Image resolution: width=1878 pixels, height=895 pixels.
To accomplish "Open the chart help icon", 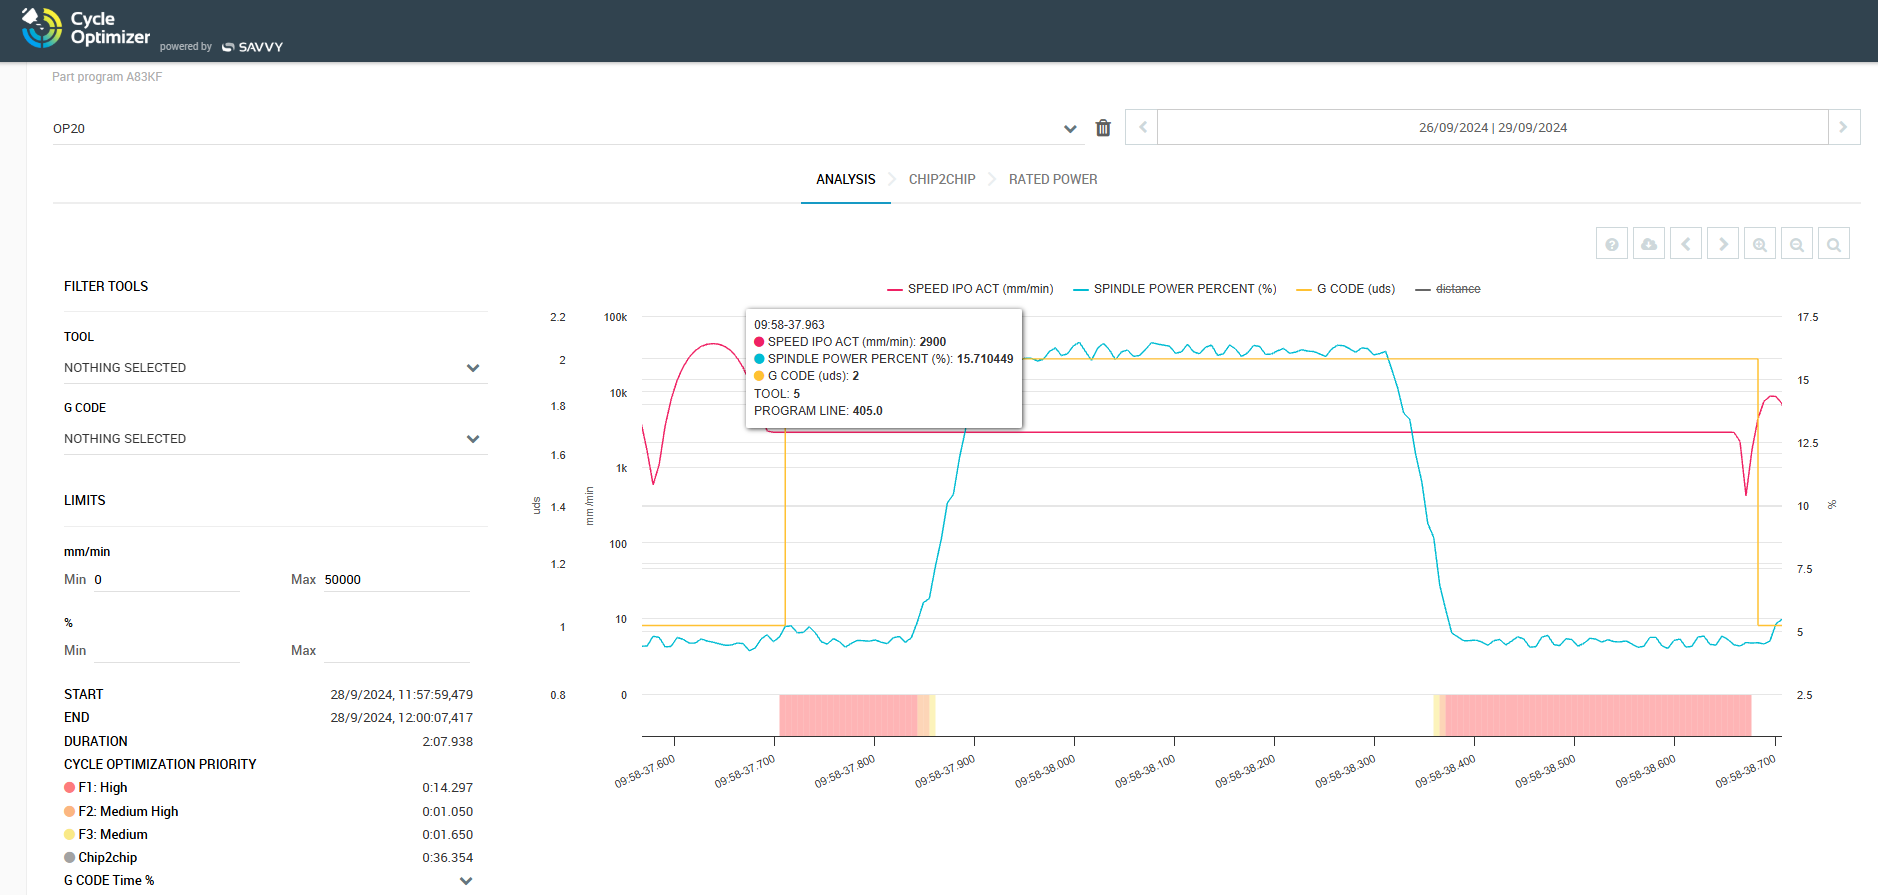I will [x=1611, y=244].
